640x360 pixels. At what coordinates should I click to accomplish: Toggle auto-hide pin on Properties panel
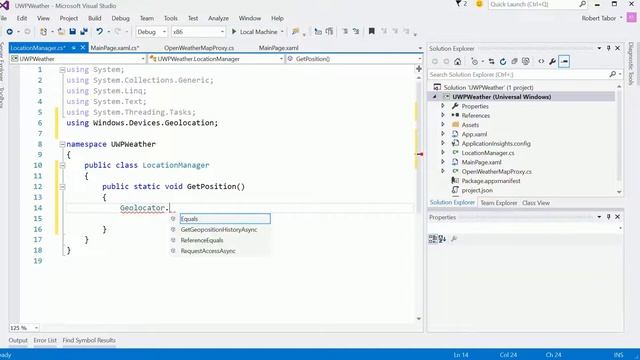608,217
